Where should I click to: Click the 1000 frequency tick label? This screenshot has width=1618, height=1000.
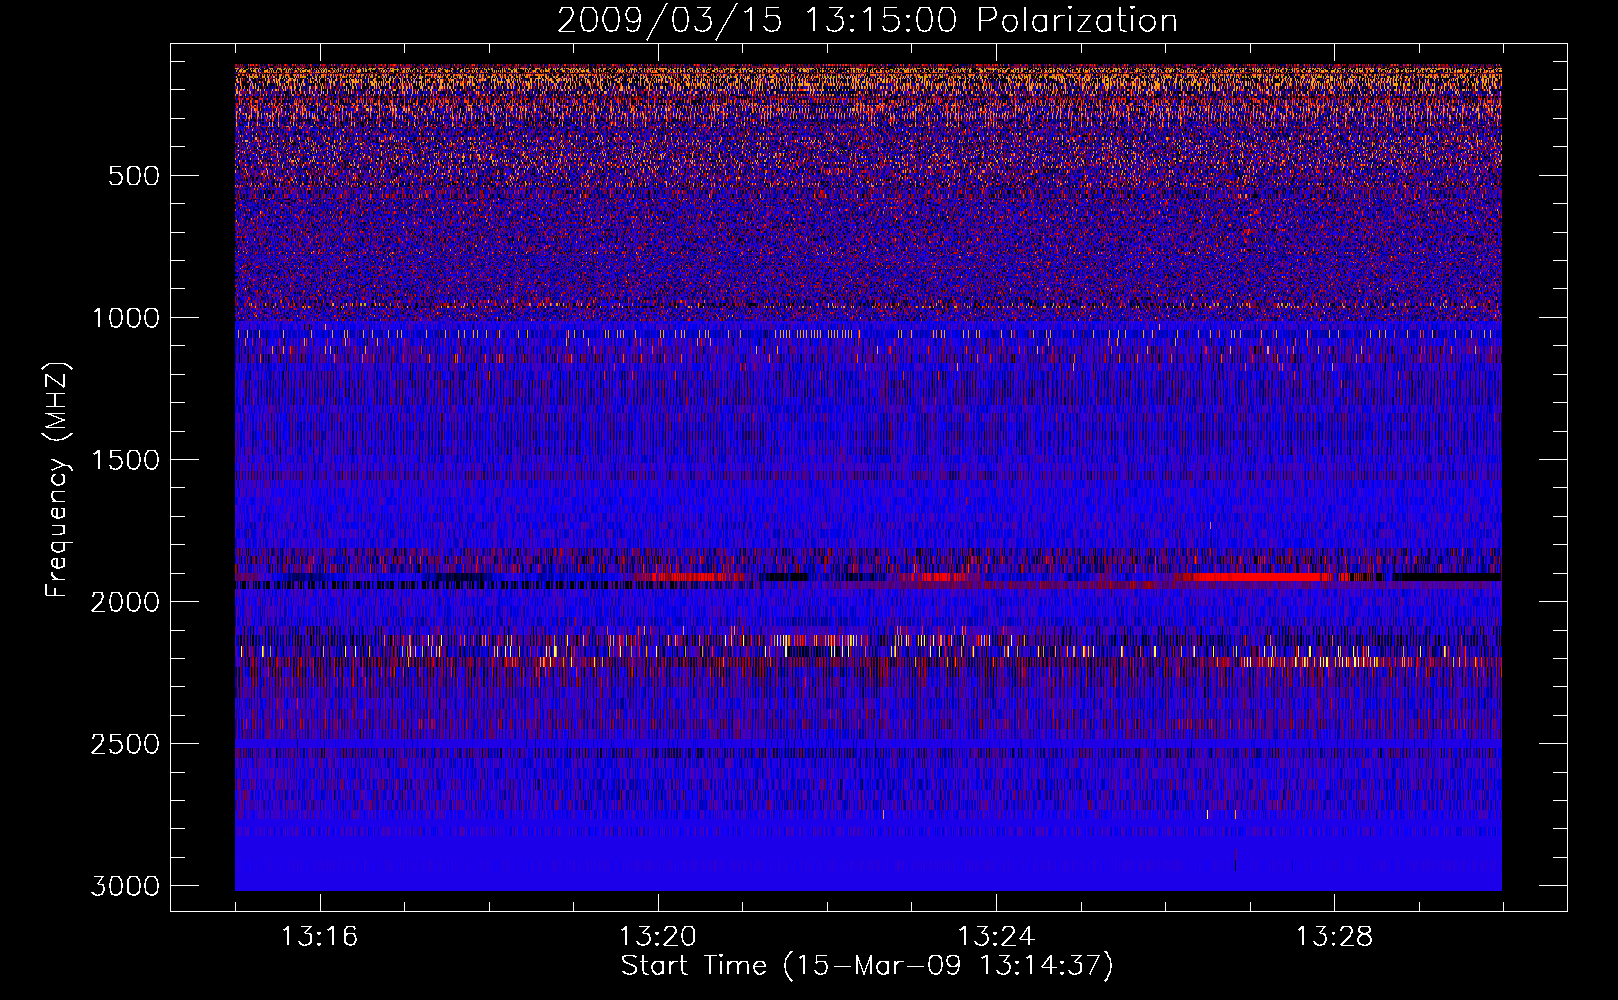click(x=125, y=318)
